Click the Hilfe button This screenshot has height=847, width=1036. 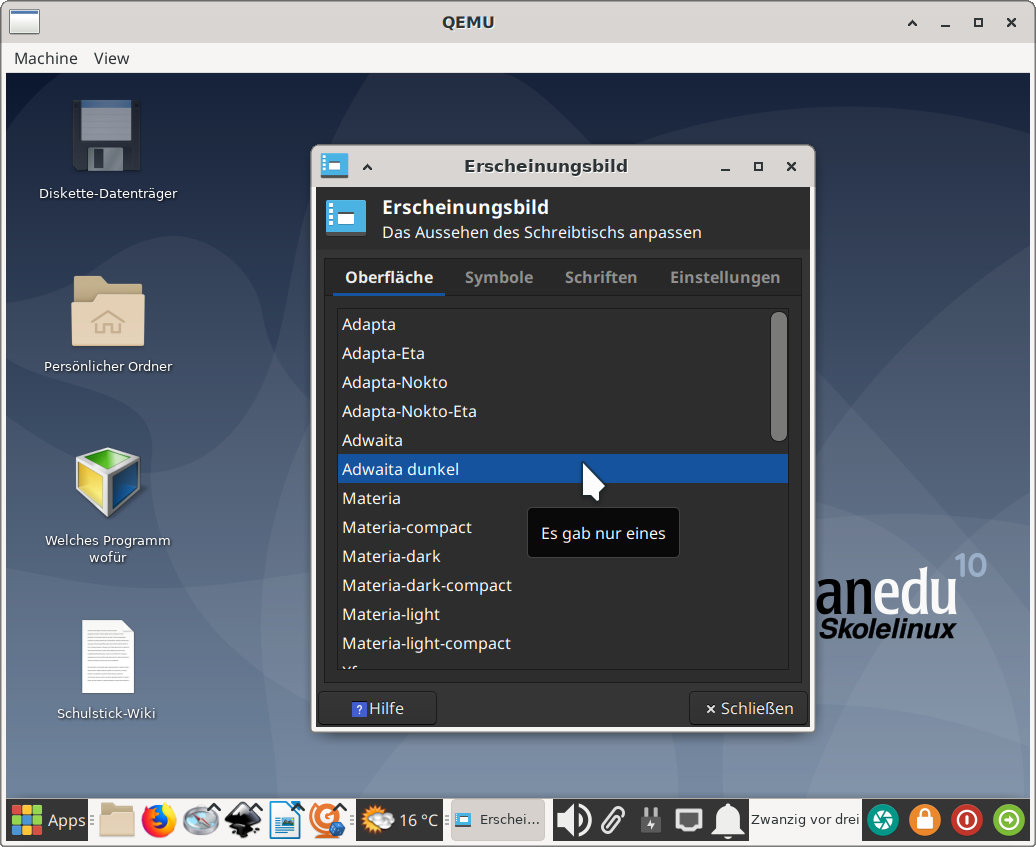[x=377, y=708]
